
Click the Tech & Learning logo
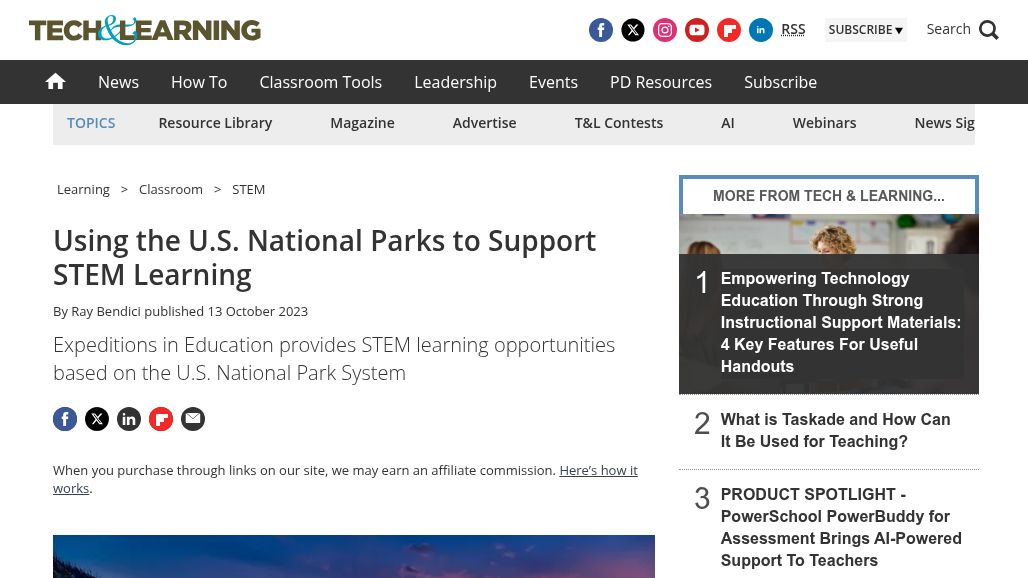(x=145, y=30)
